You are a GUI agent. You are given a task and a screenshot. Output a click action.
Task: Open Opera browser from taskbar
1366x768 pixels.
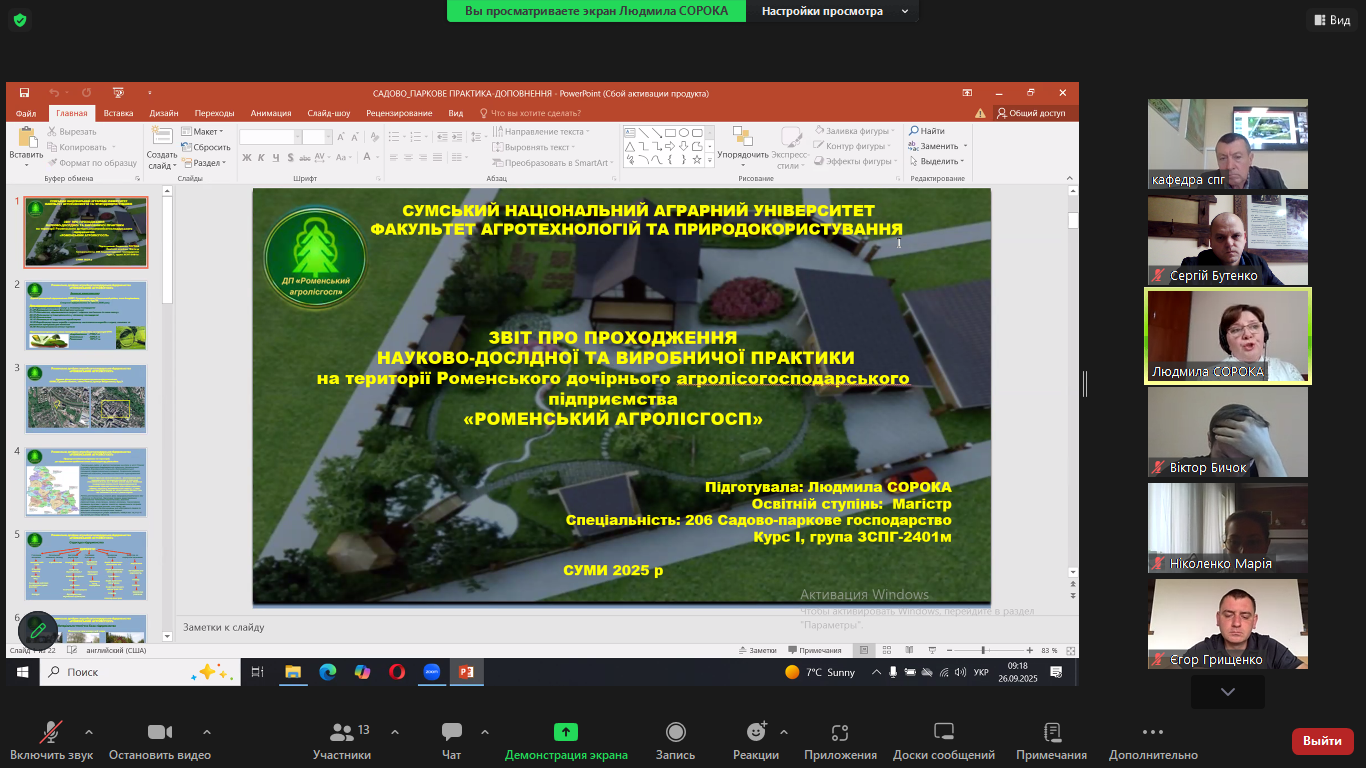(397, 672)
